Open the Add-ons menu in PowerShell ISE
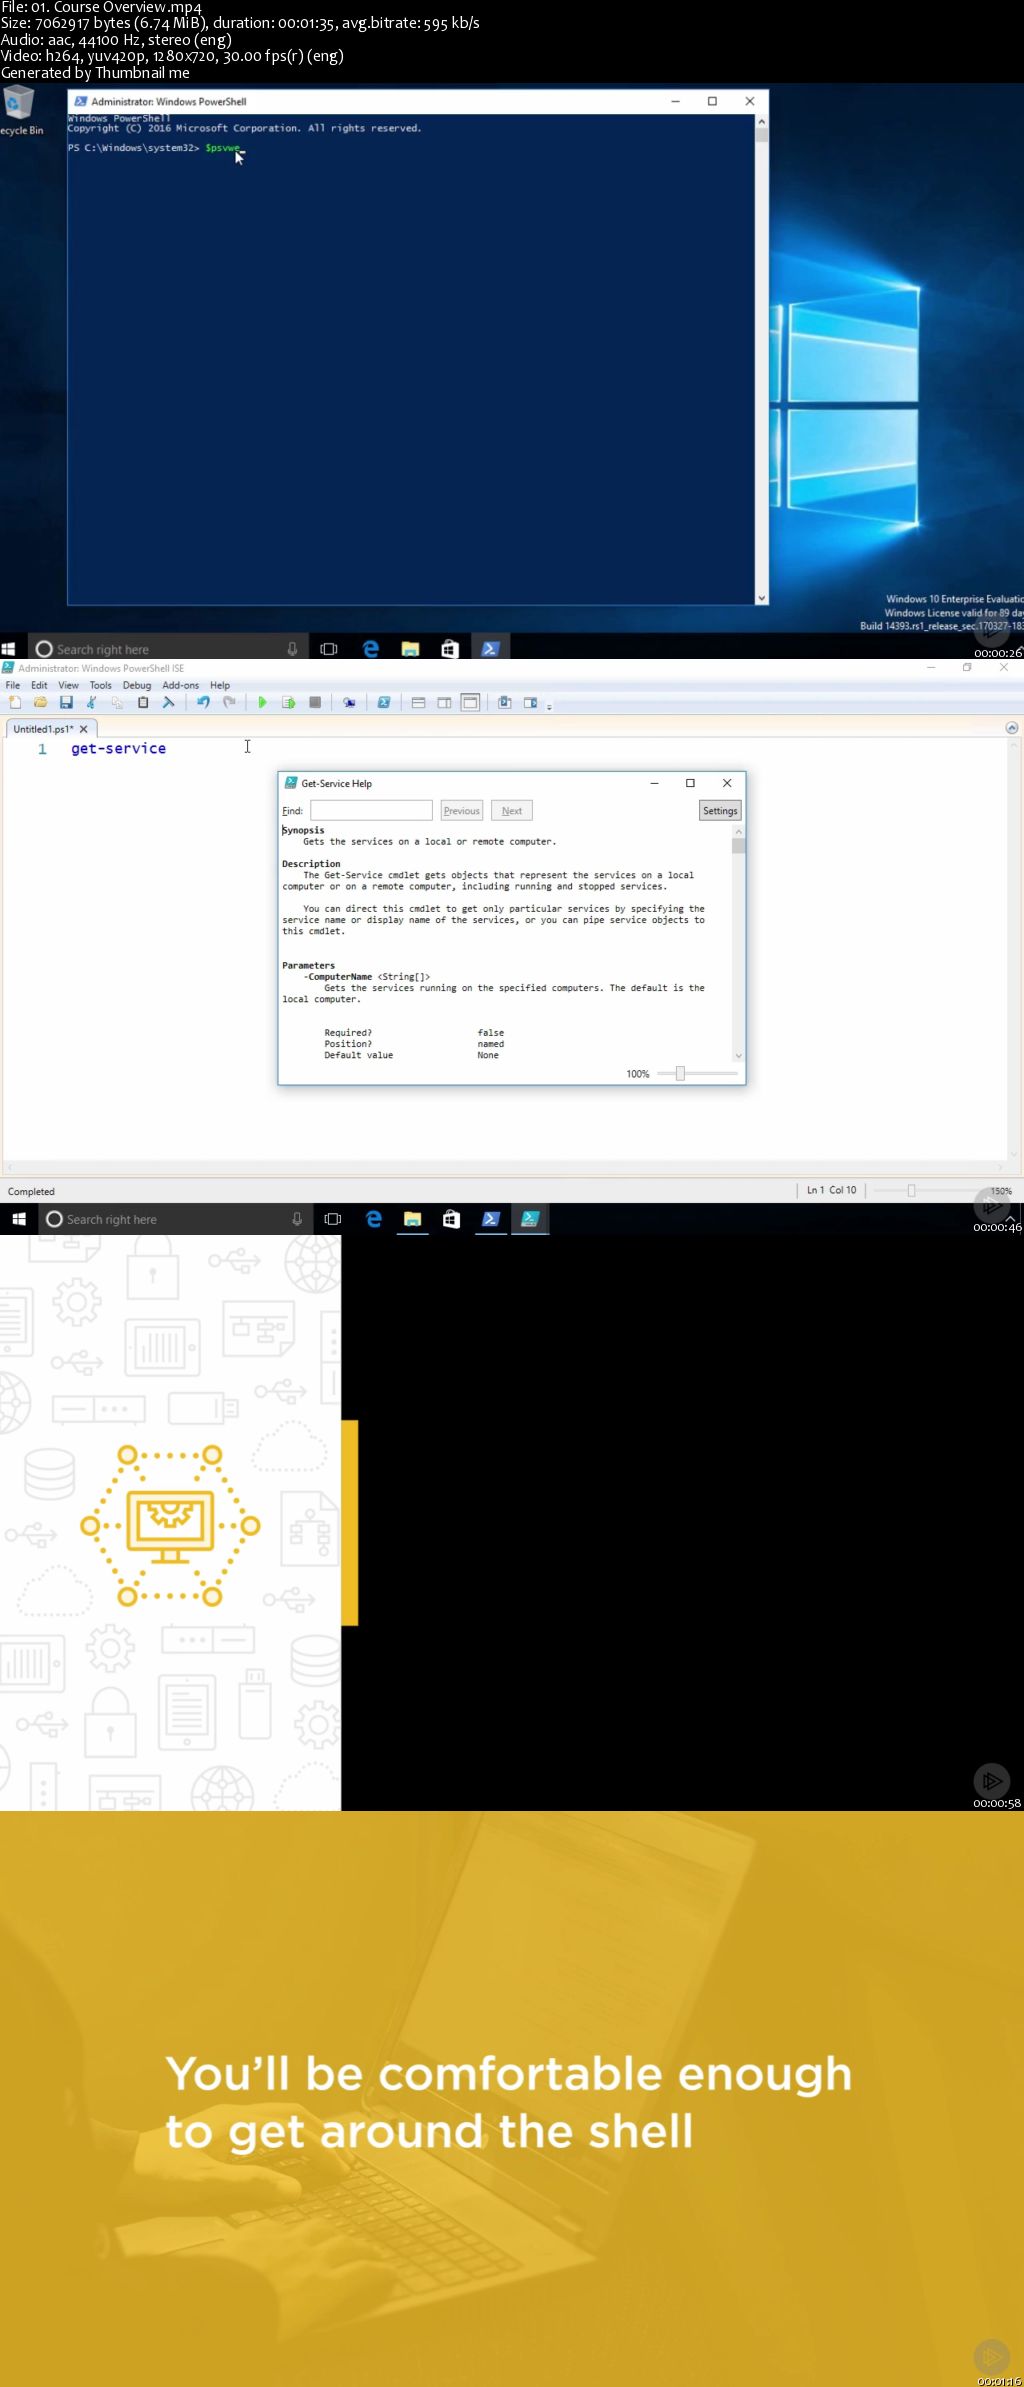Viewport: 1024px width, 2387px height. (181, 685)
